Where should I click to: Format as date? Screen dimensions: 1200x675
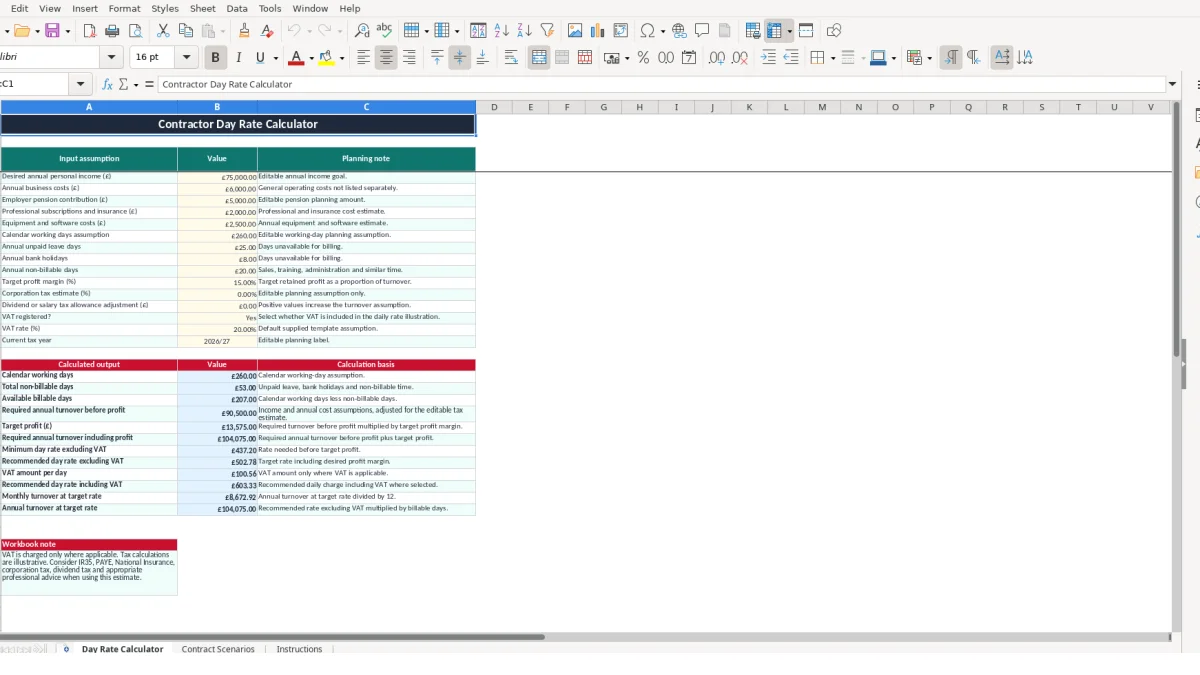(x=689, y=58)
